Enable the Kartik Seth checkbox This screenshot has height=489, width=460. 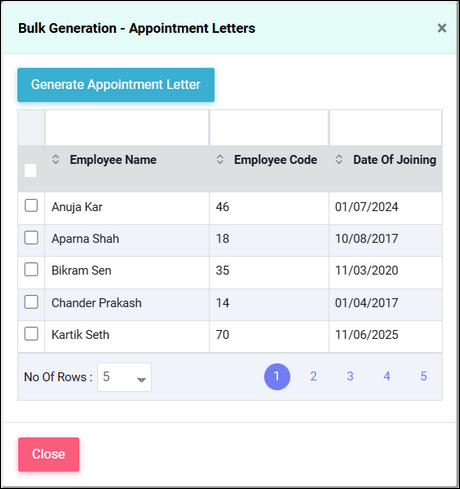pos(31,334)
